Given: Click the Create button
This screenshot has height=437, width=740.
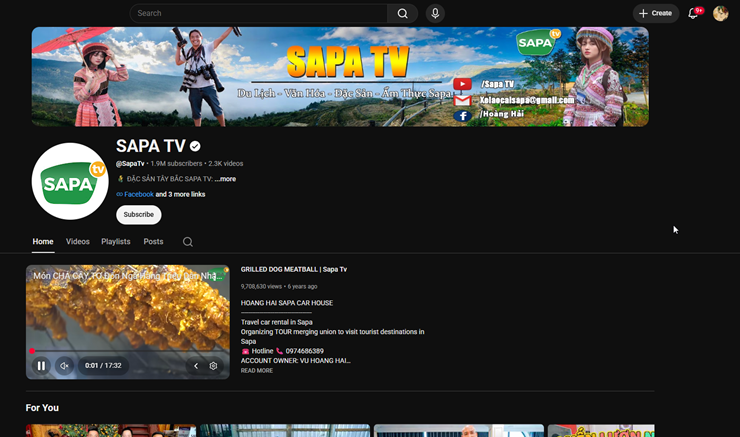Looking at the screenshot, I should coord(656,13).
